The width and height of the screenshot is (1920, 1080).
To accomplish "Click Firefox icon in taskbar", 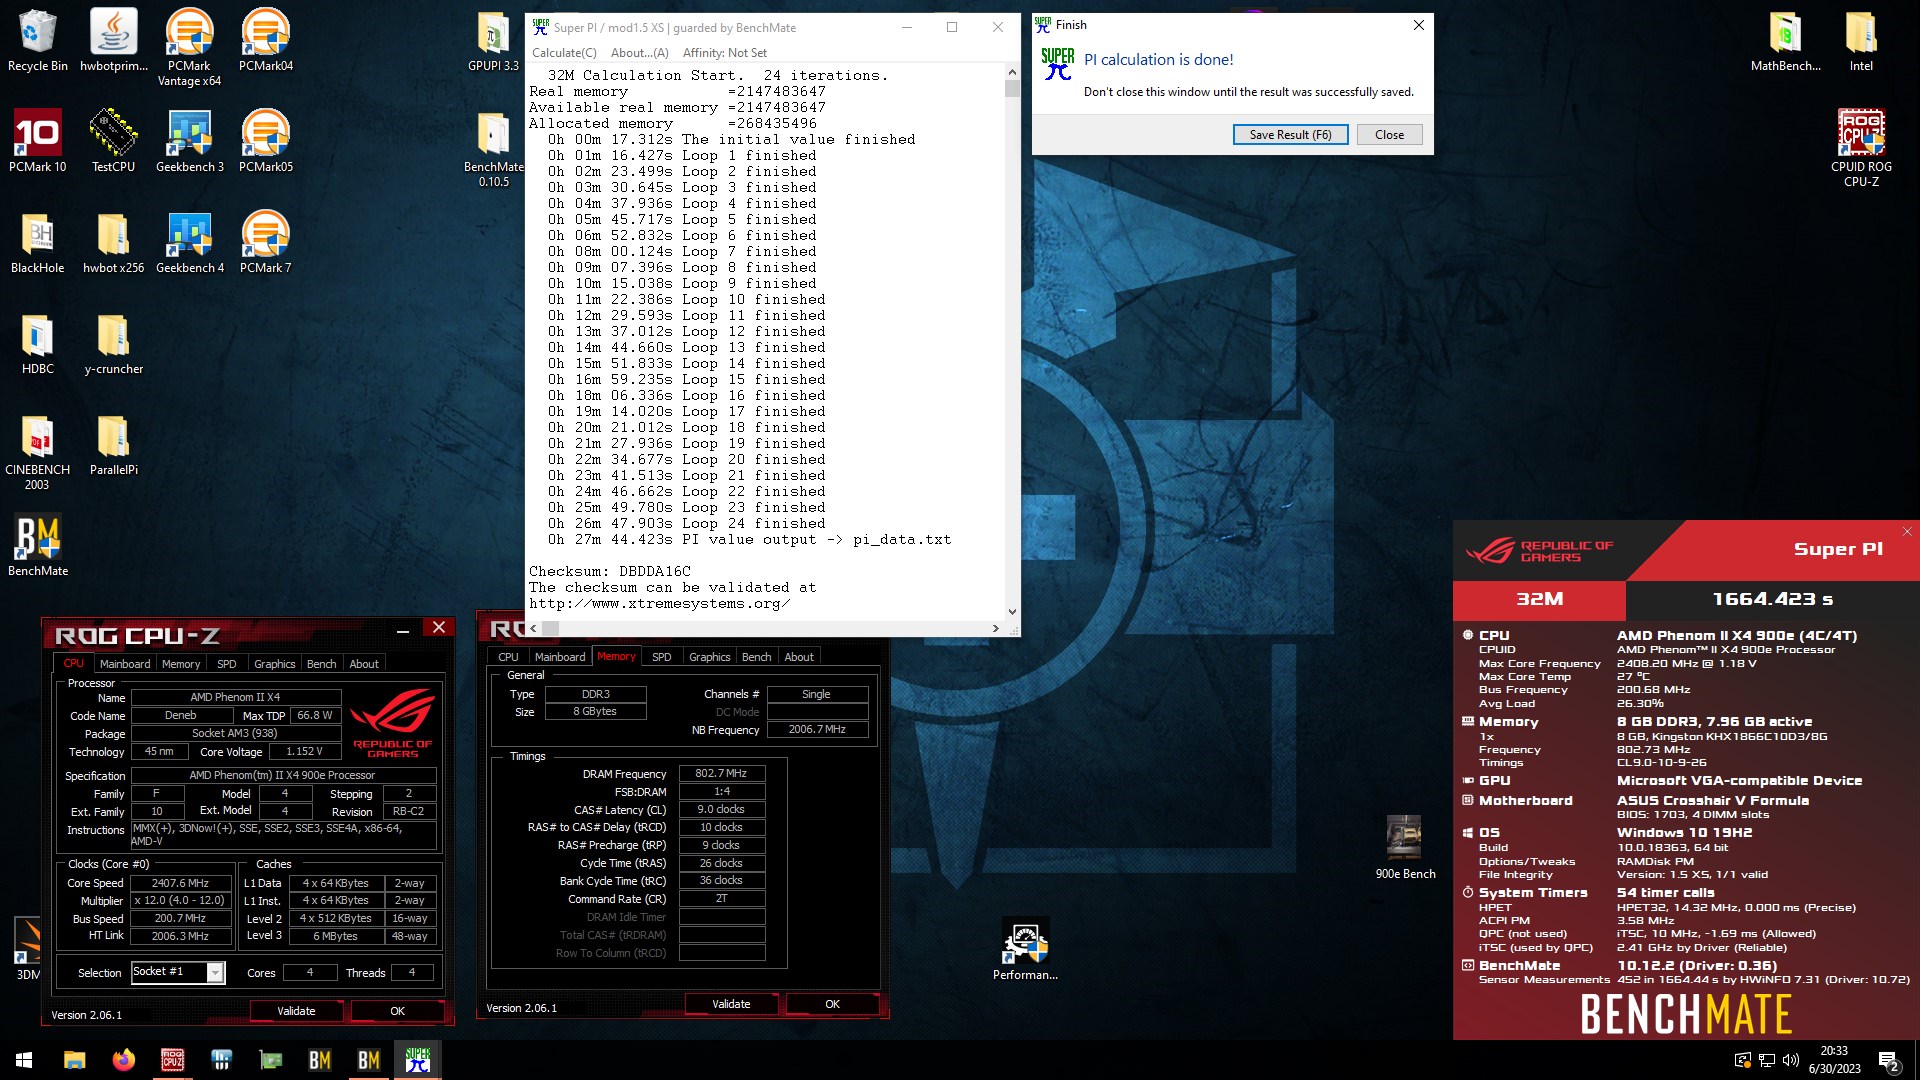I will click(123, 1060).
